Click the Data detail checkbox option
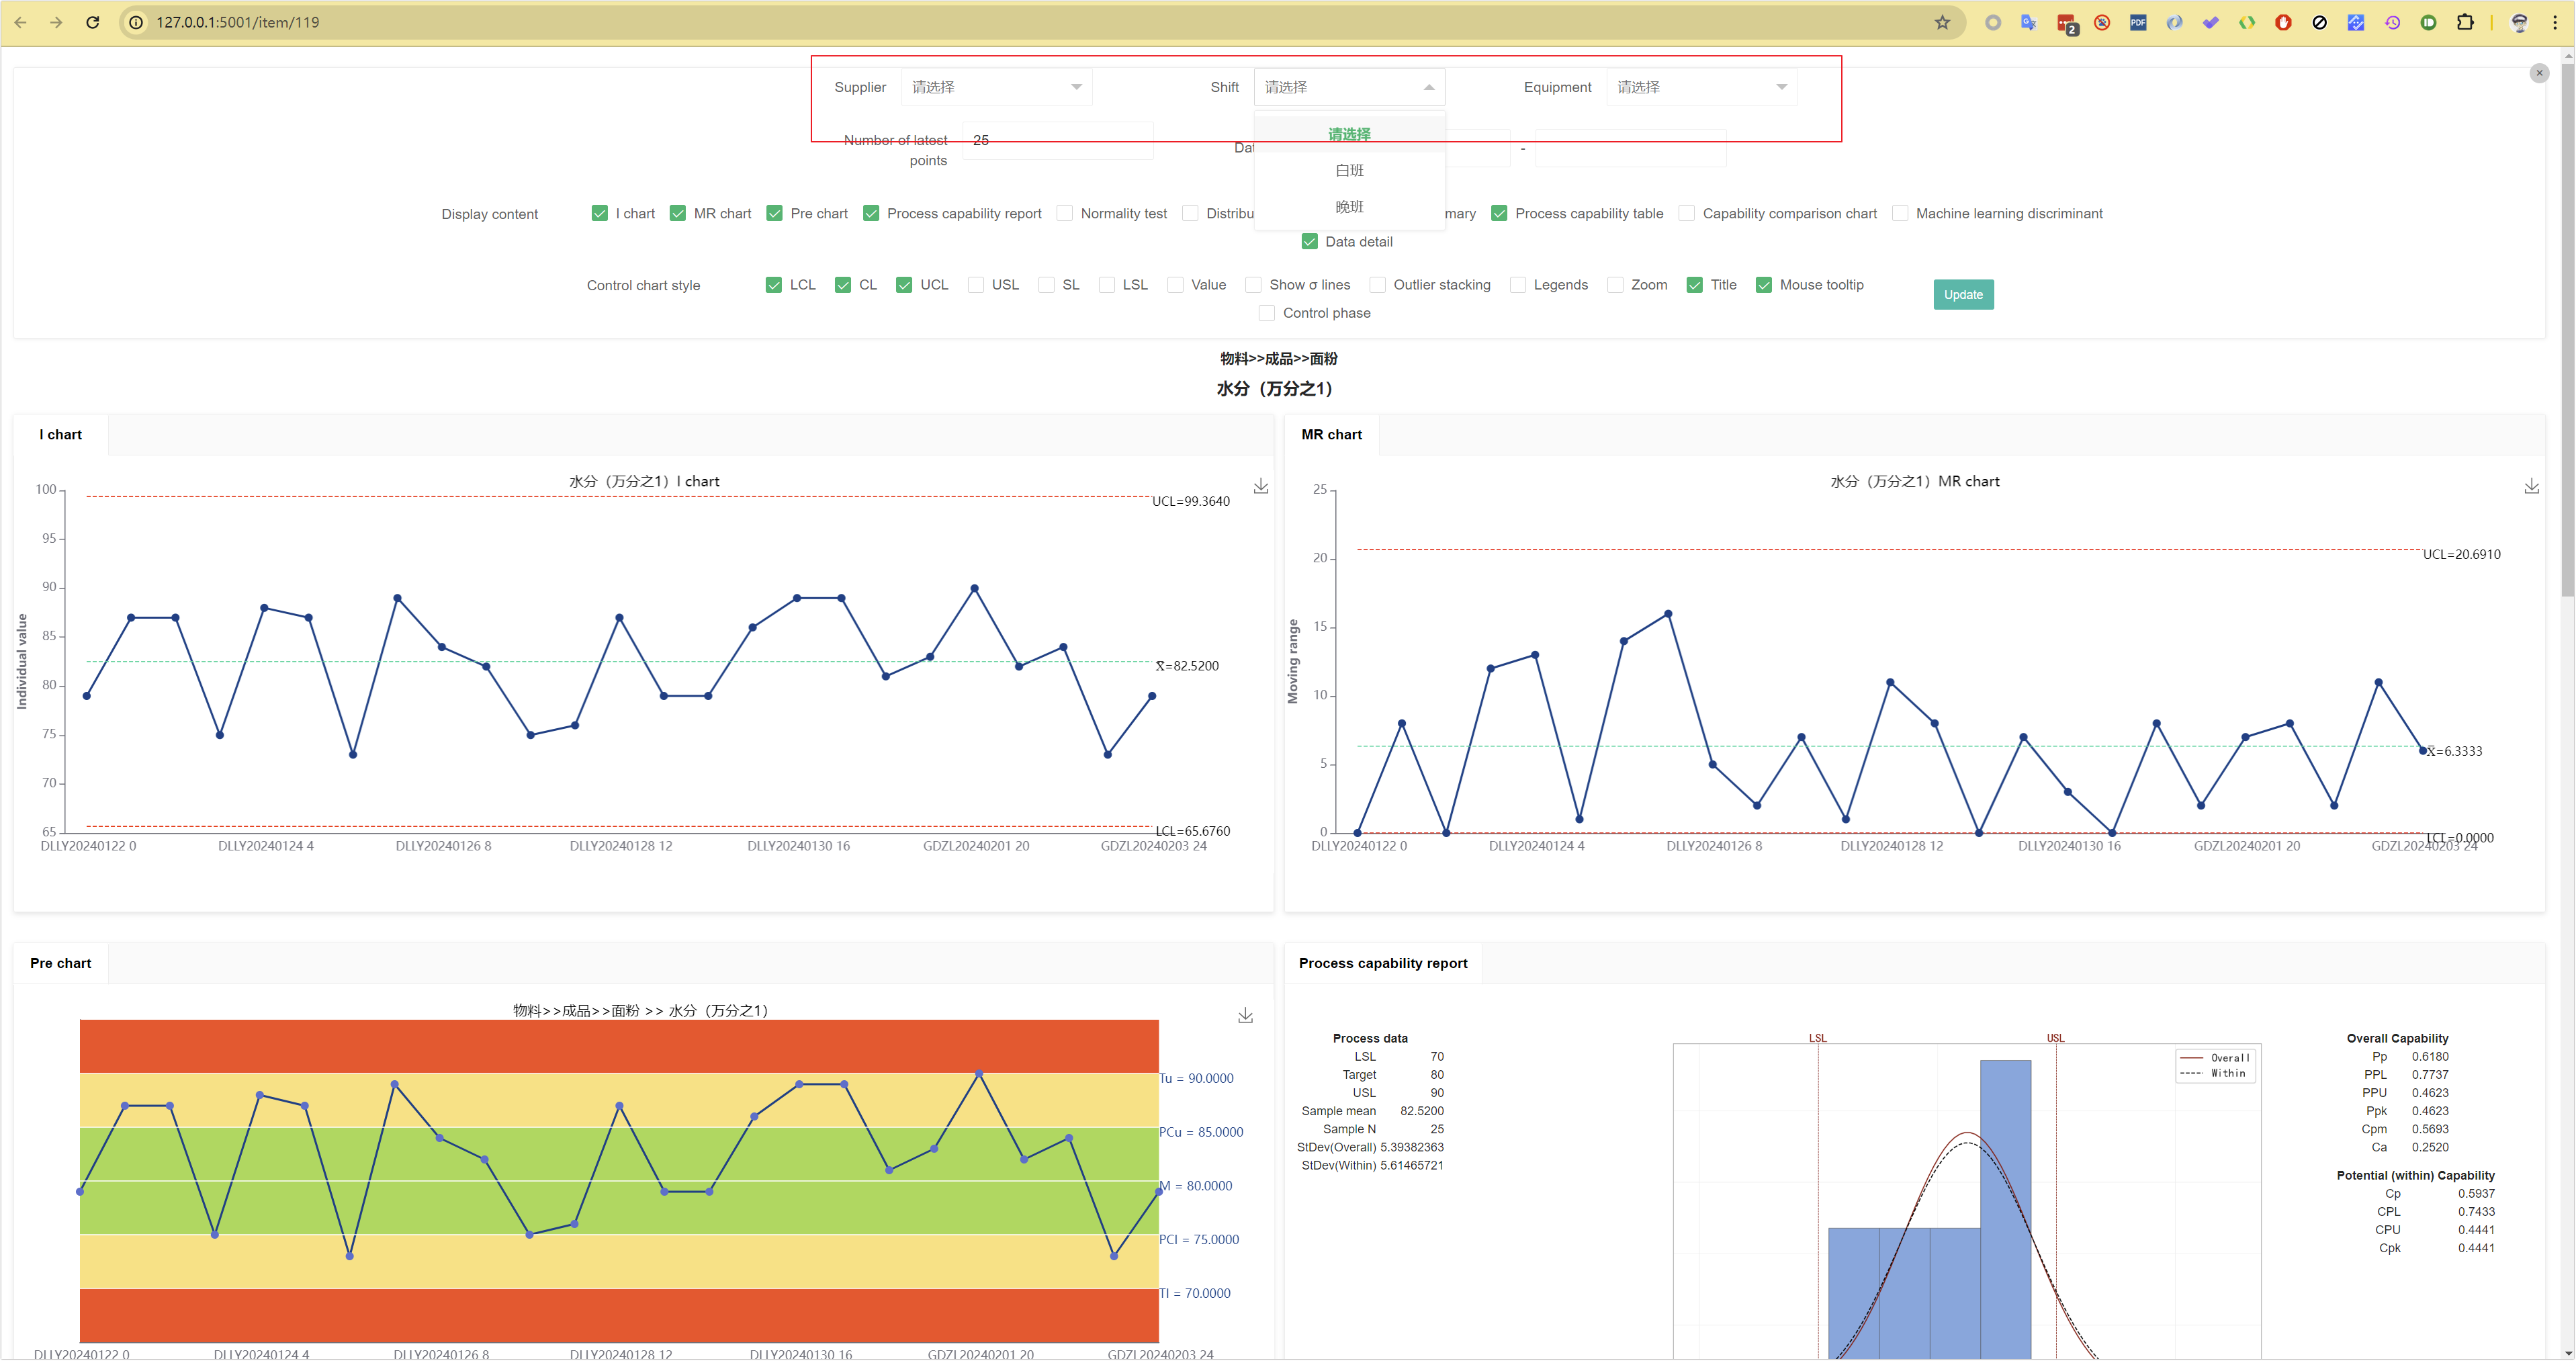Viewport: 2576px width, 1361px height. 1308,242
